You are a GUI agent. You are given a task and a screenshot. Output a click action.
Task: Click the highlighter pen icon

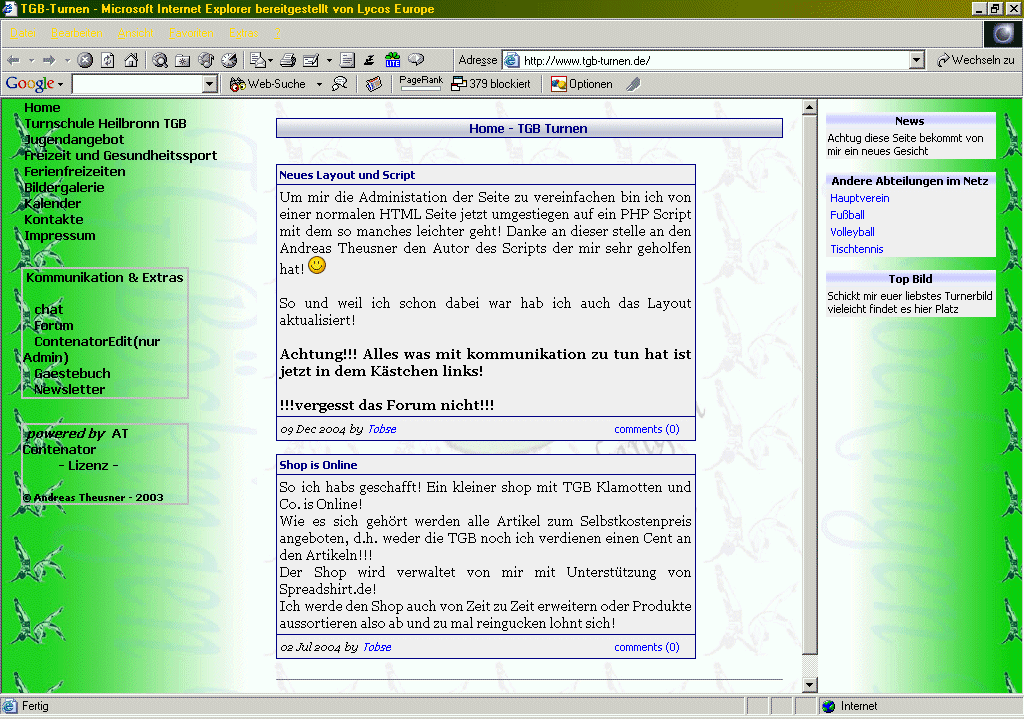point(633,84)
